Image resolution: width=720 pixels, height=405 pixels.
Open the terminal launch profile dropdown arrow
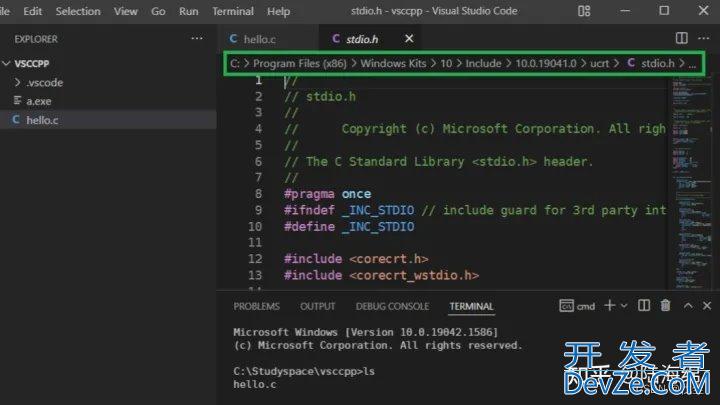coord(624,306)
